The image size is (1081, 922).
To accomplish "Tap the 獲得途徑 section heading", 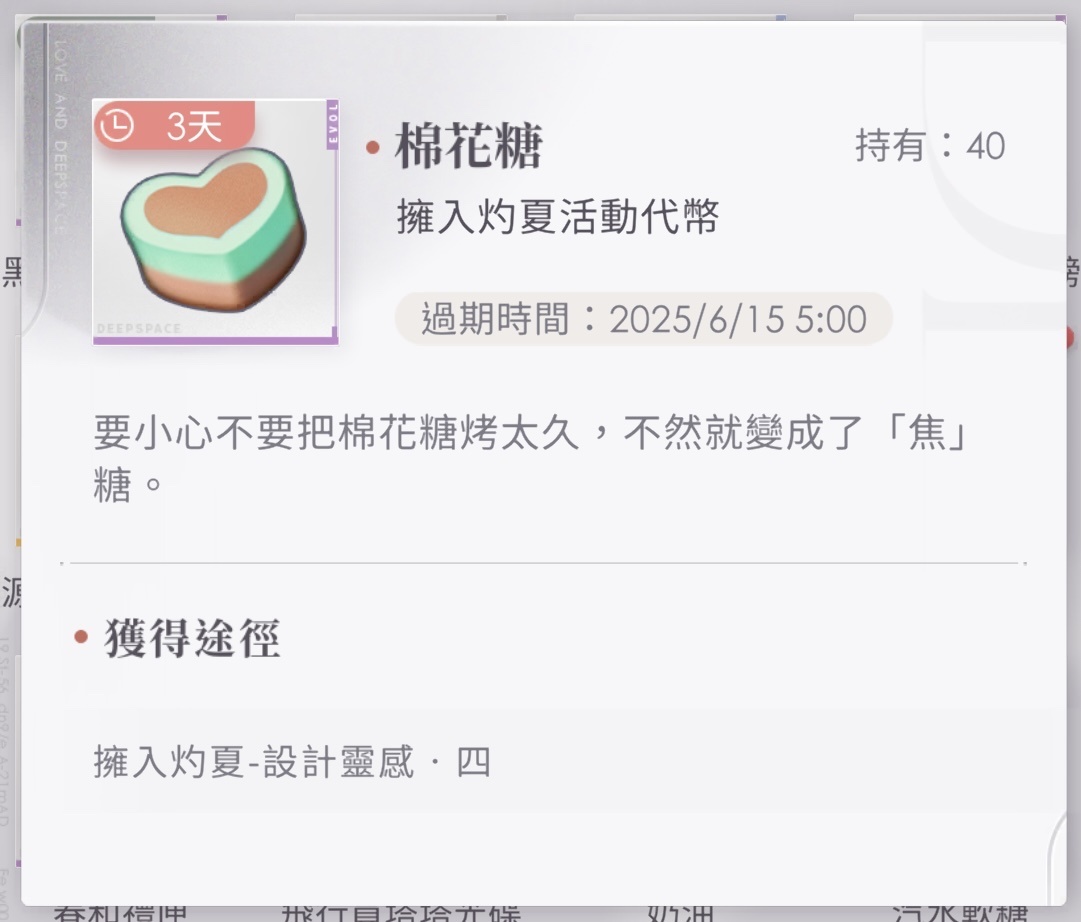I will 192,638.
